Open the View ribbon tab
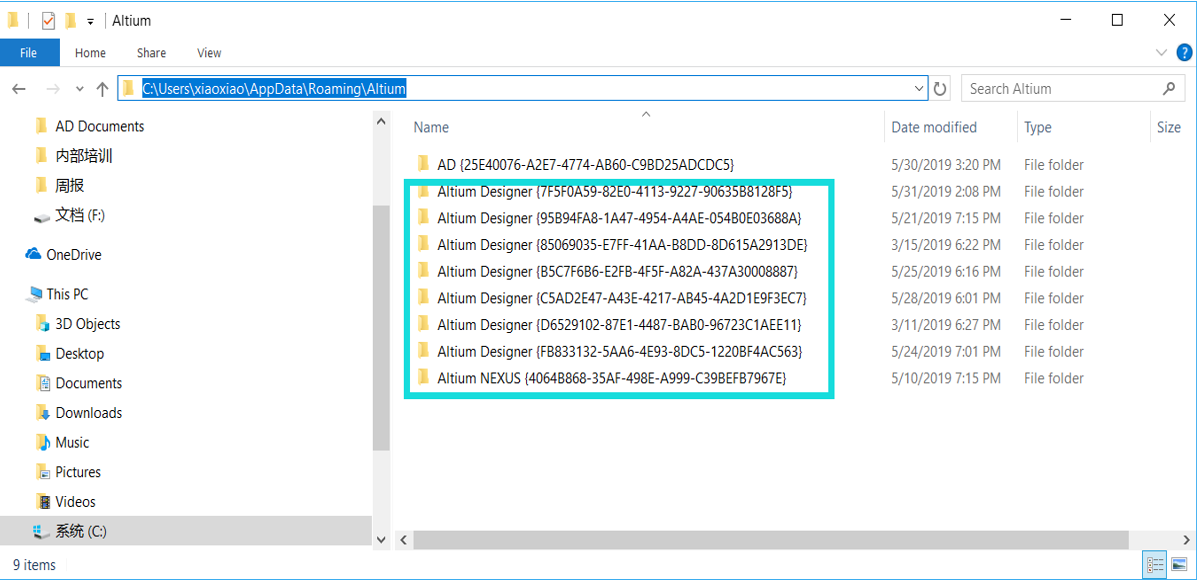1197x580 pixels. click(x=209, y=53)
